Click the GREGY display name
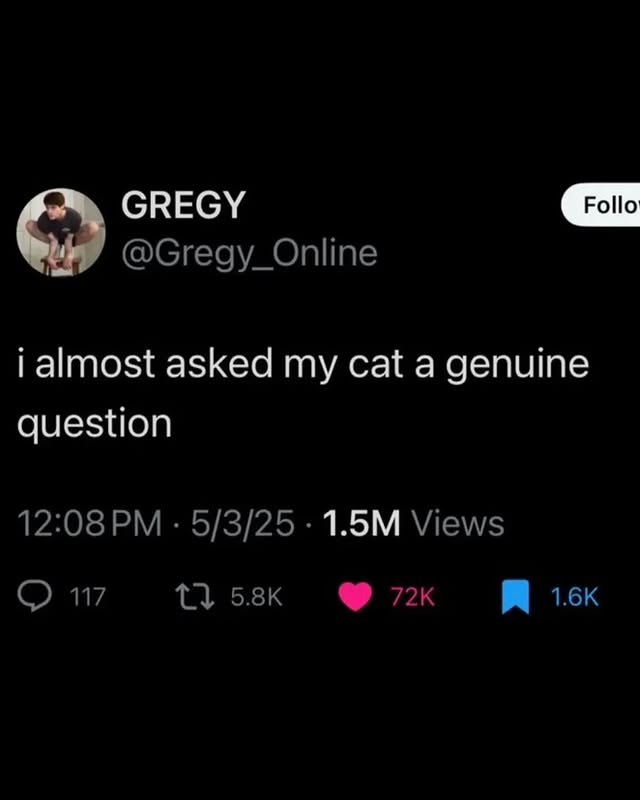Screen dimensions: 640x800 [183, 205]
